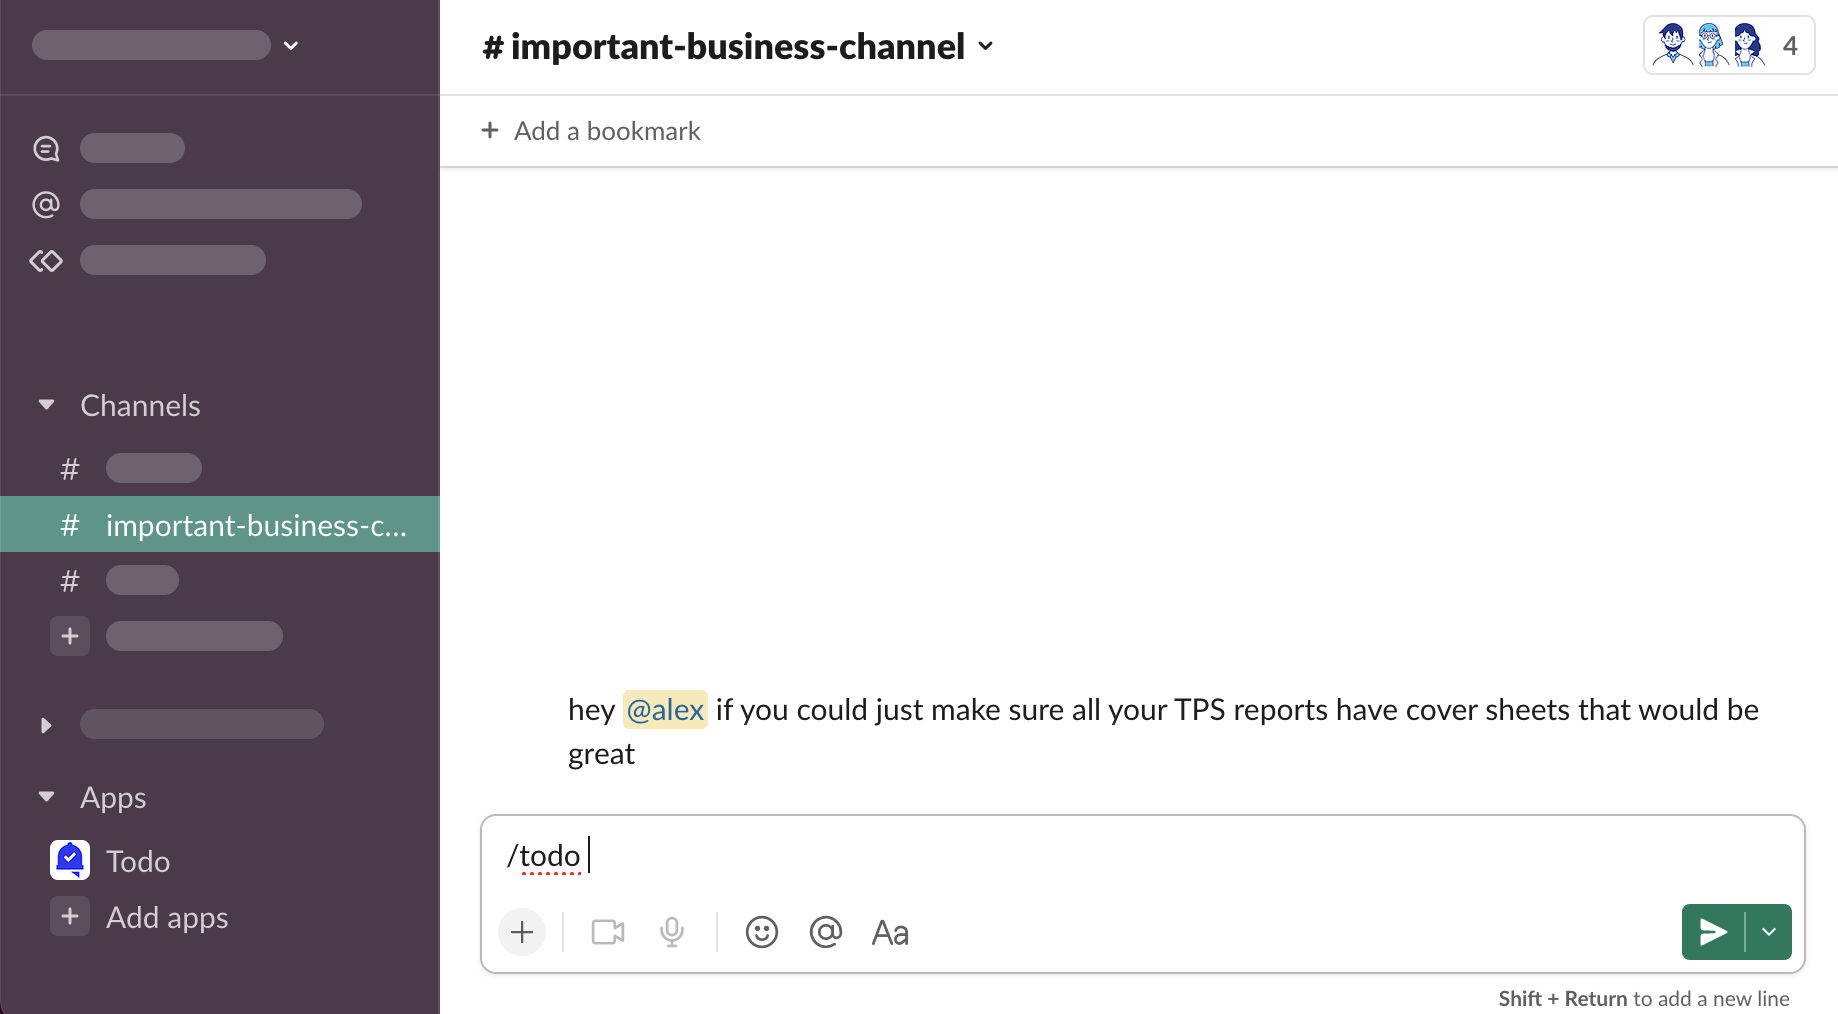Open the send options dropdown arrow
This screenshot has height=1014, width=1838.
(x=1769, y=932)
